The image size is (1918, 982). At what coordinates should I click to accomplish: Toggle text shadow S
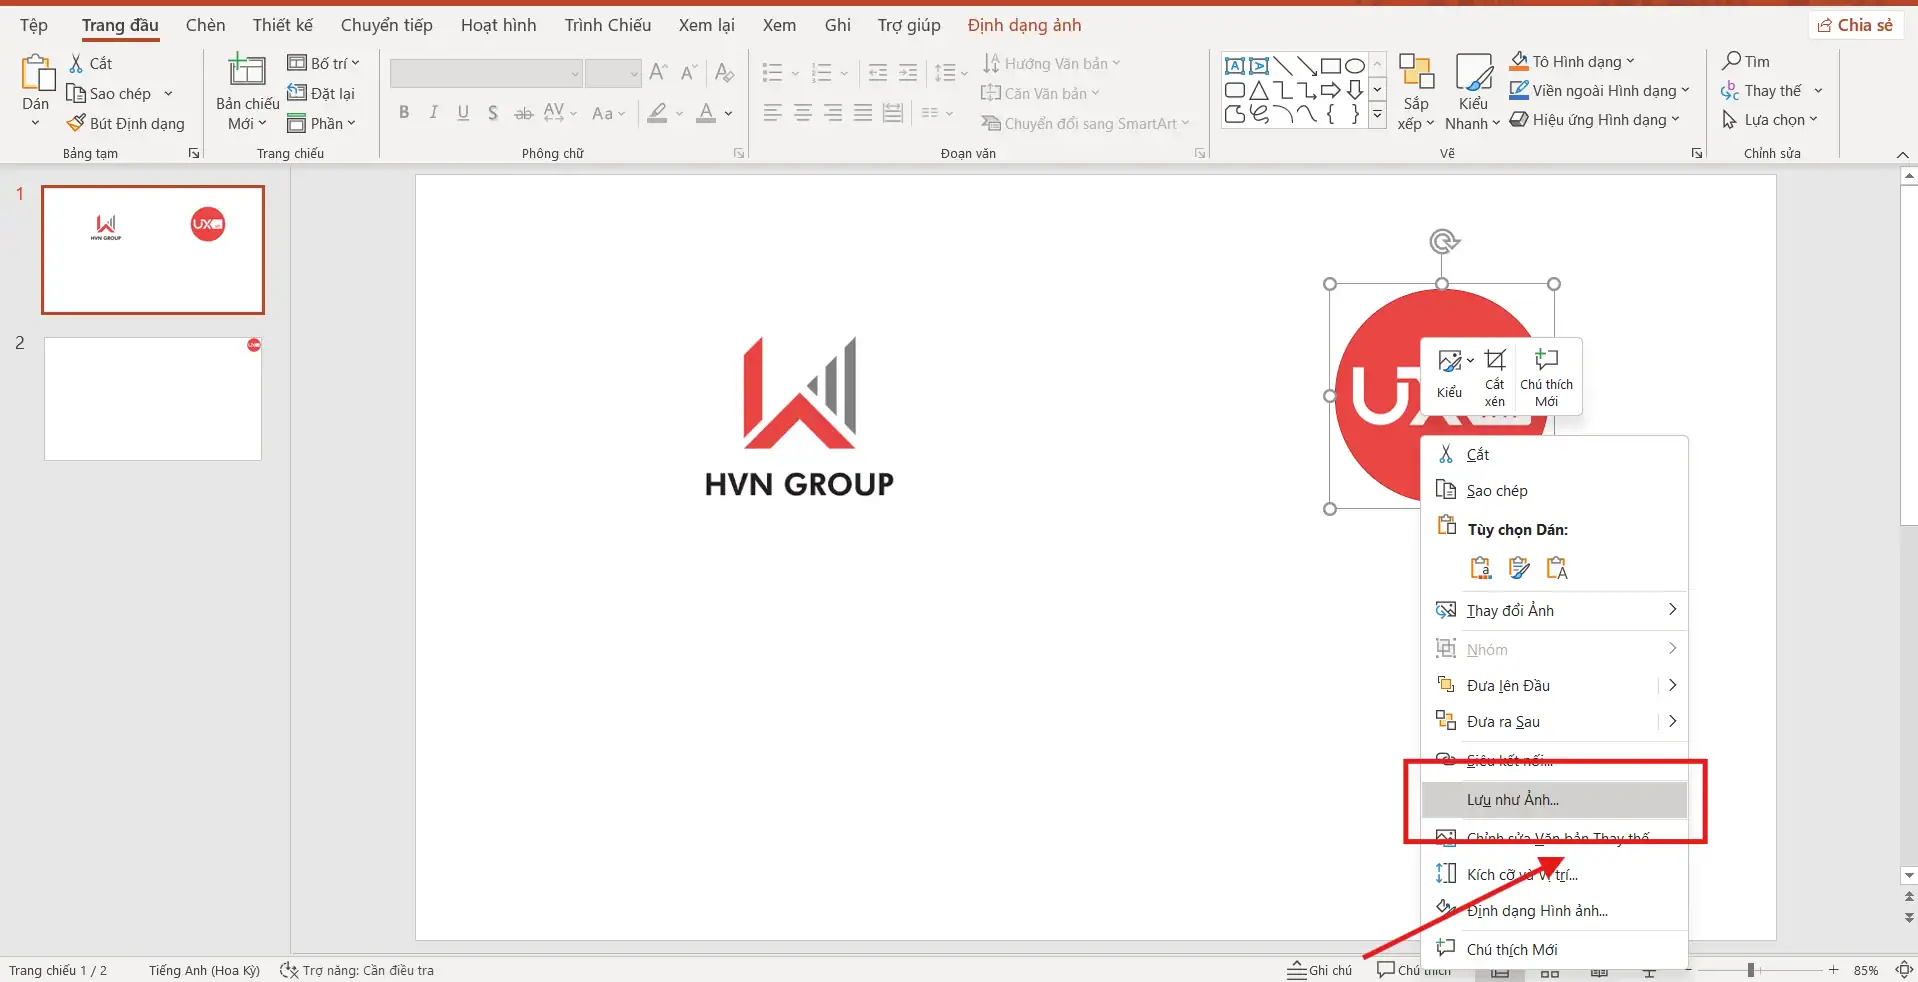tap(493, 113)
